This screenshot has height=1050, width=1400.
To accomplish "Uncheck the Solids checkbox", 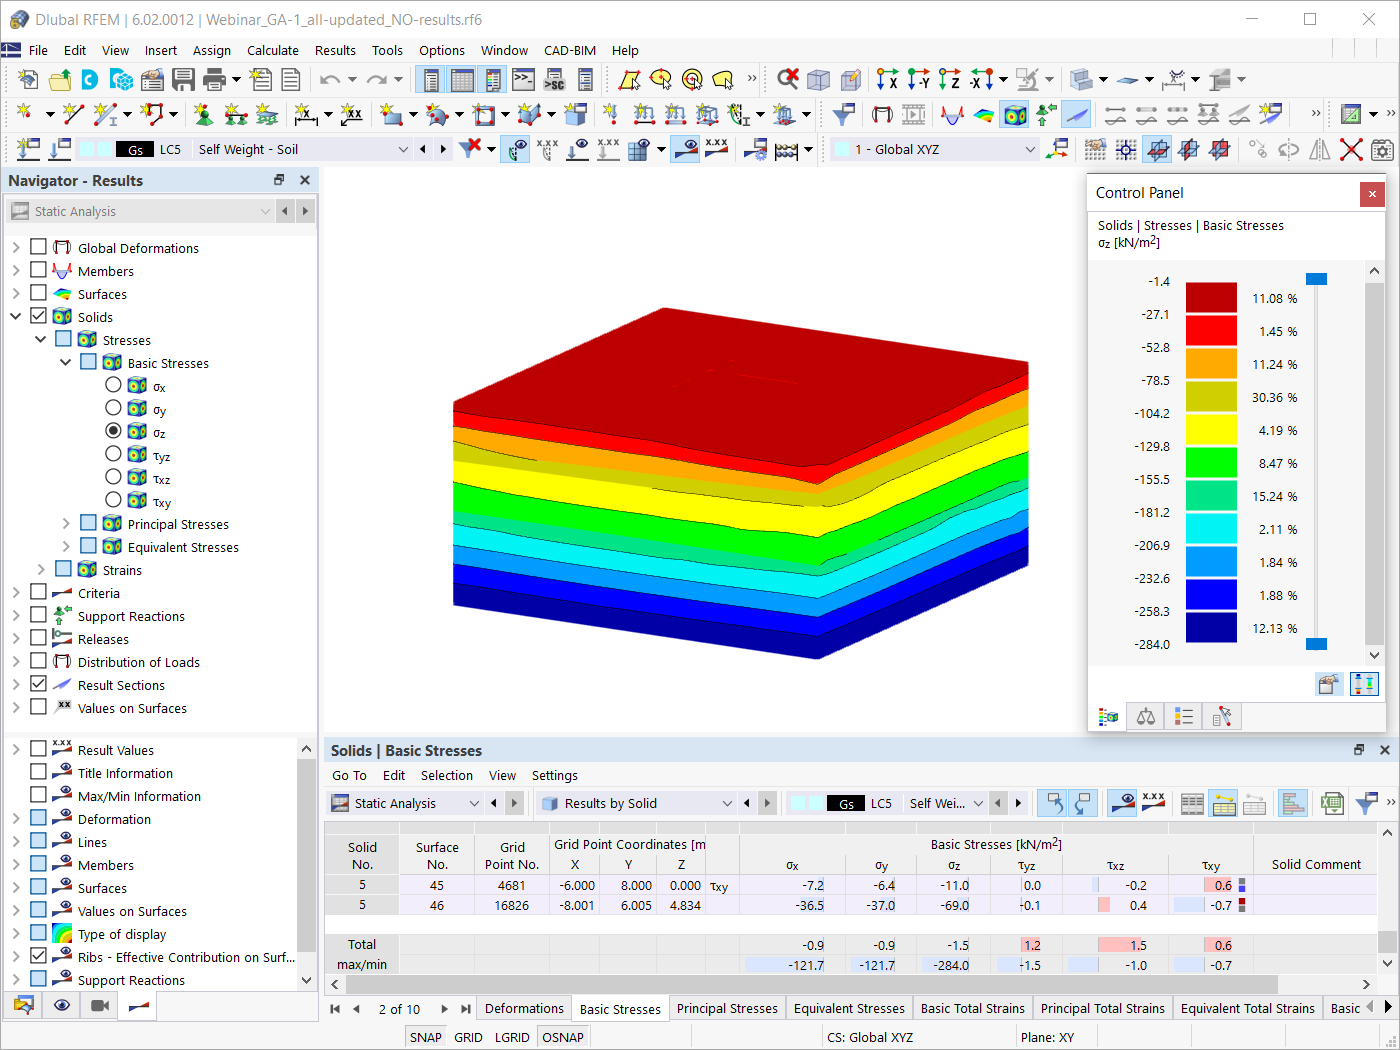I will coord(38,316).
